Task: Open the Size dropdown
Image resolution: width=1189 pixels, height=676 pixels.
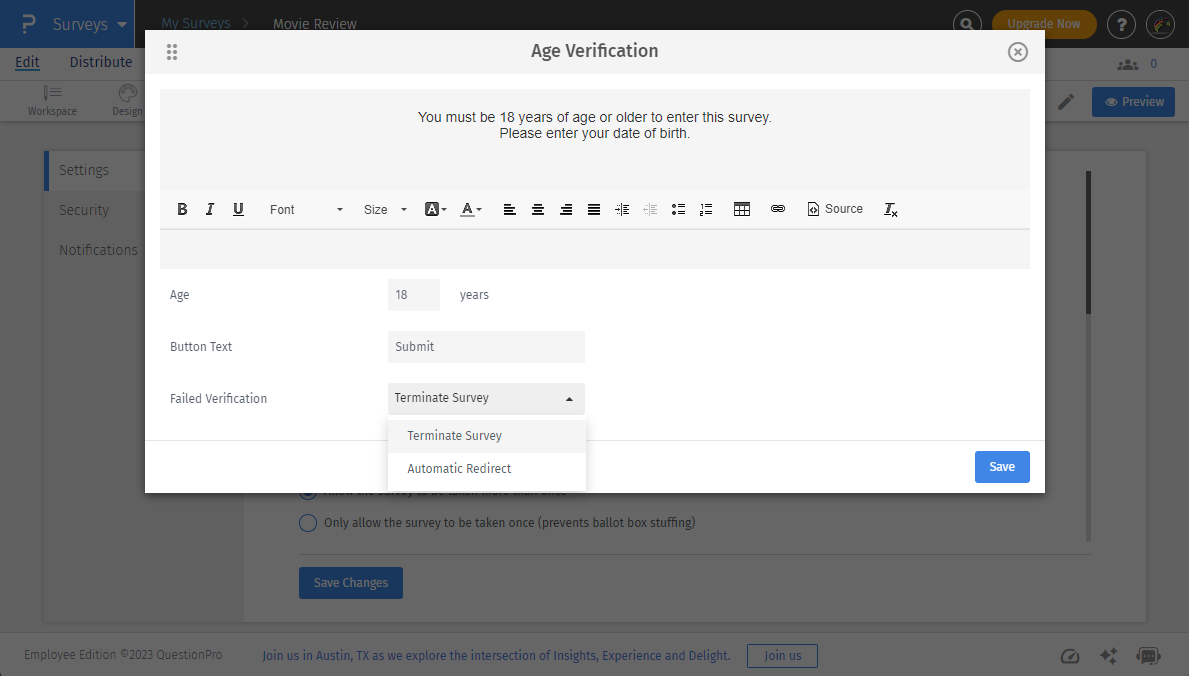Action: [383, 209]
